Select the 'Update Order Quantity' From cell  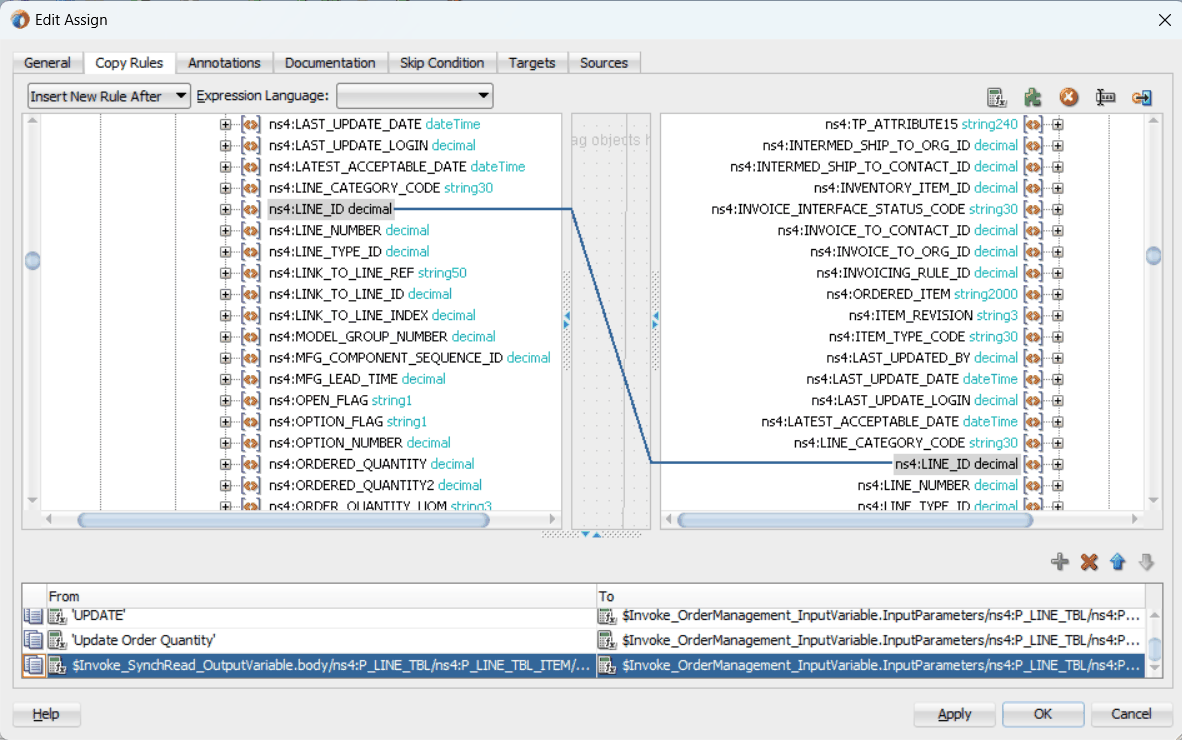pyautogui.click(x=320, y=641)
